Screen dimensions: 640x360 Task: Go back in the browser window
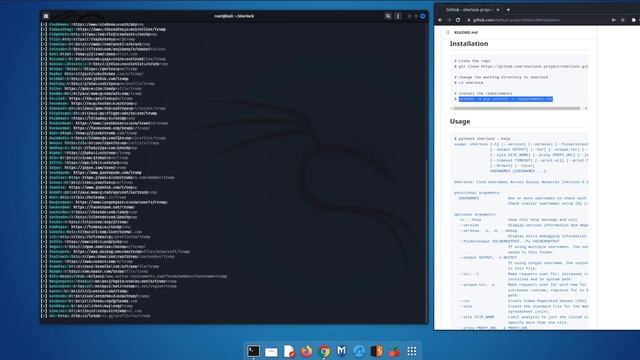pos(440,20)
